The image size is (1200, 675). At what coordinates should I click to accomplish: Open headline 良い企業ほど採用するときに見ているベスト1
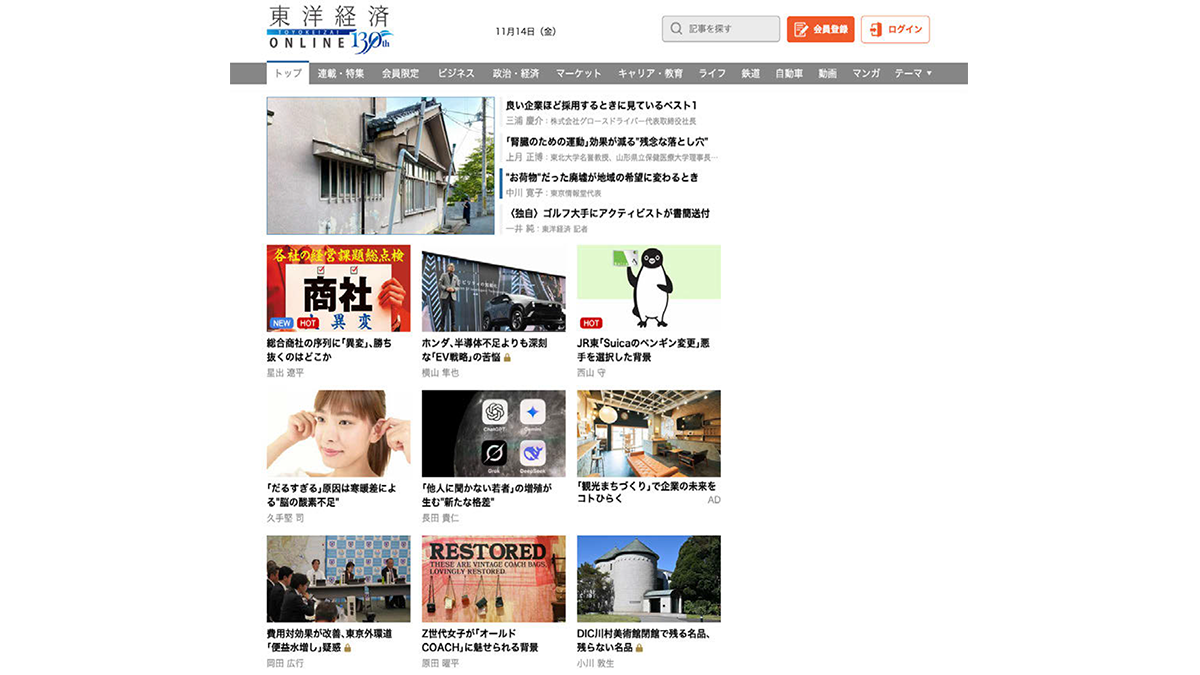coord(601,105)
